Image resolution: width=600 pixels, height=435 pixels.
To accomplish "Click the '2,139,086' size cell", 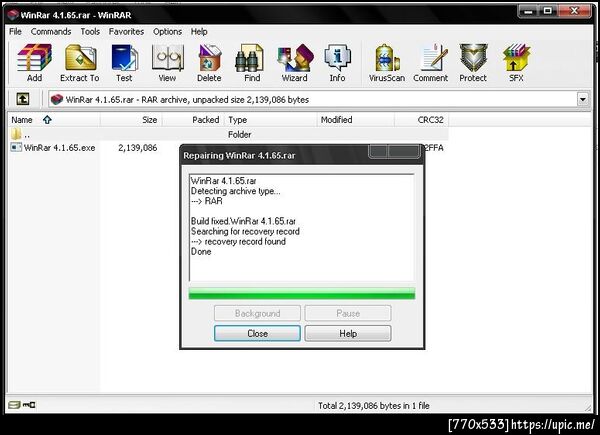I will (137, 148).
